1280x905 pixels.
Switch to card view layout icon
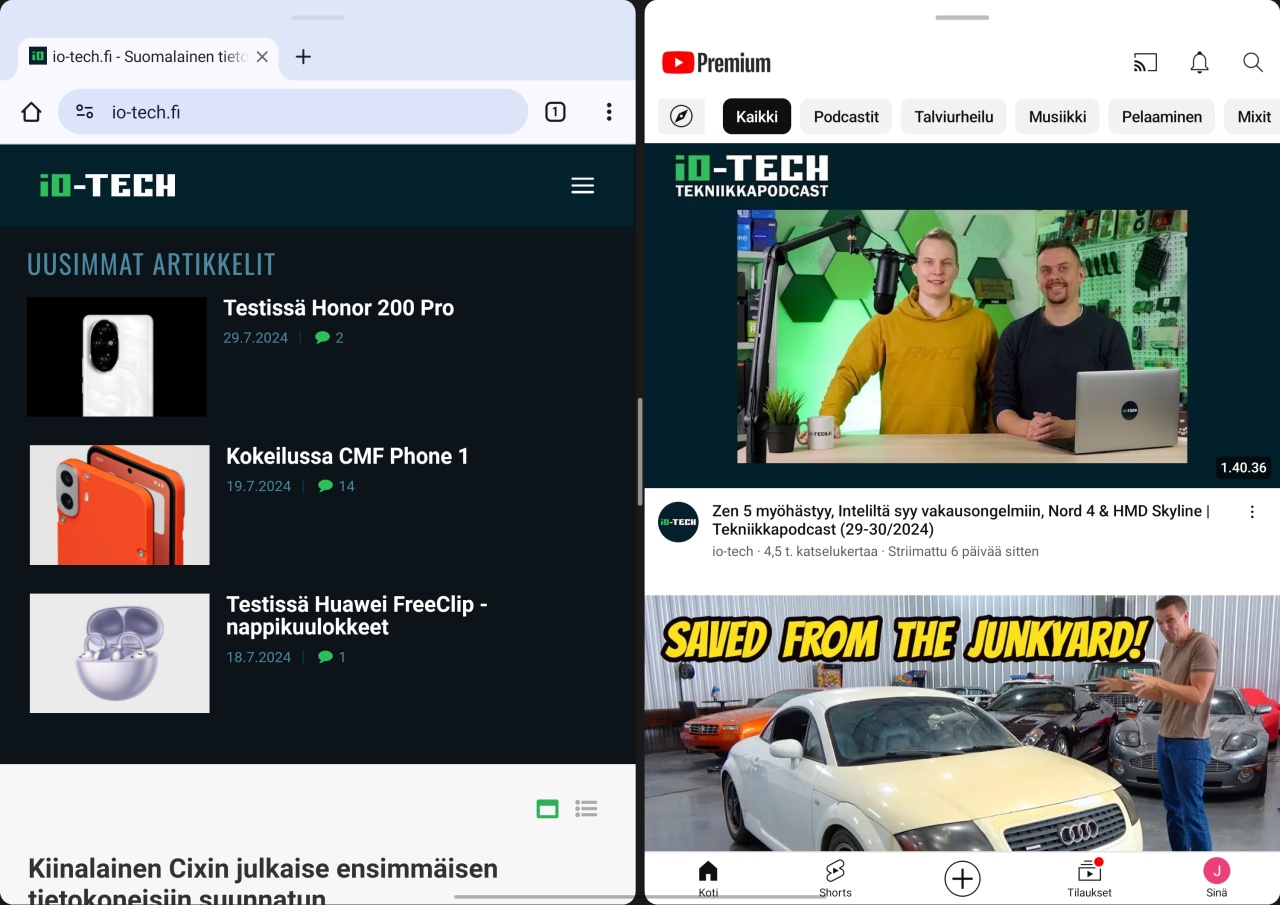pos(547,809)
